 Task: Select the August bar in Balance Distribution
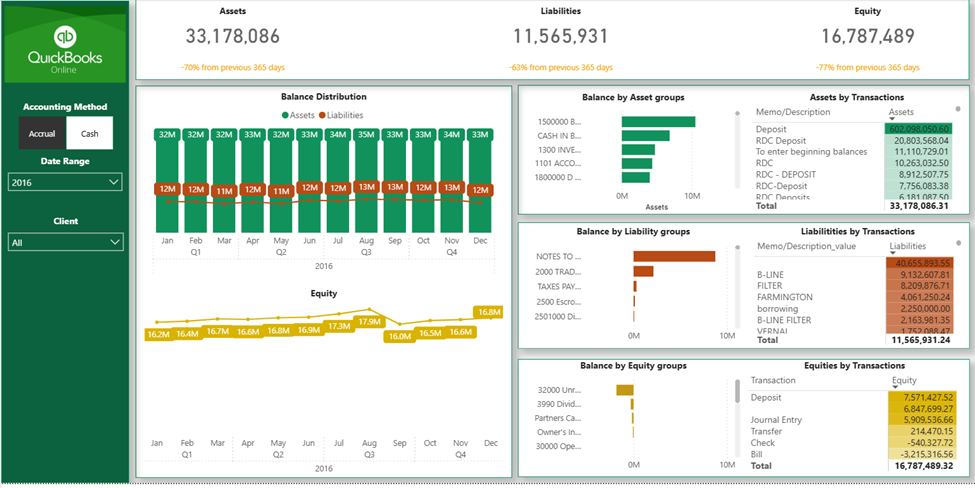(366, 180)
